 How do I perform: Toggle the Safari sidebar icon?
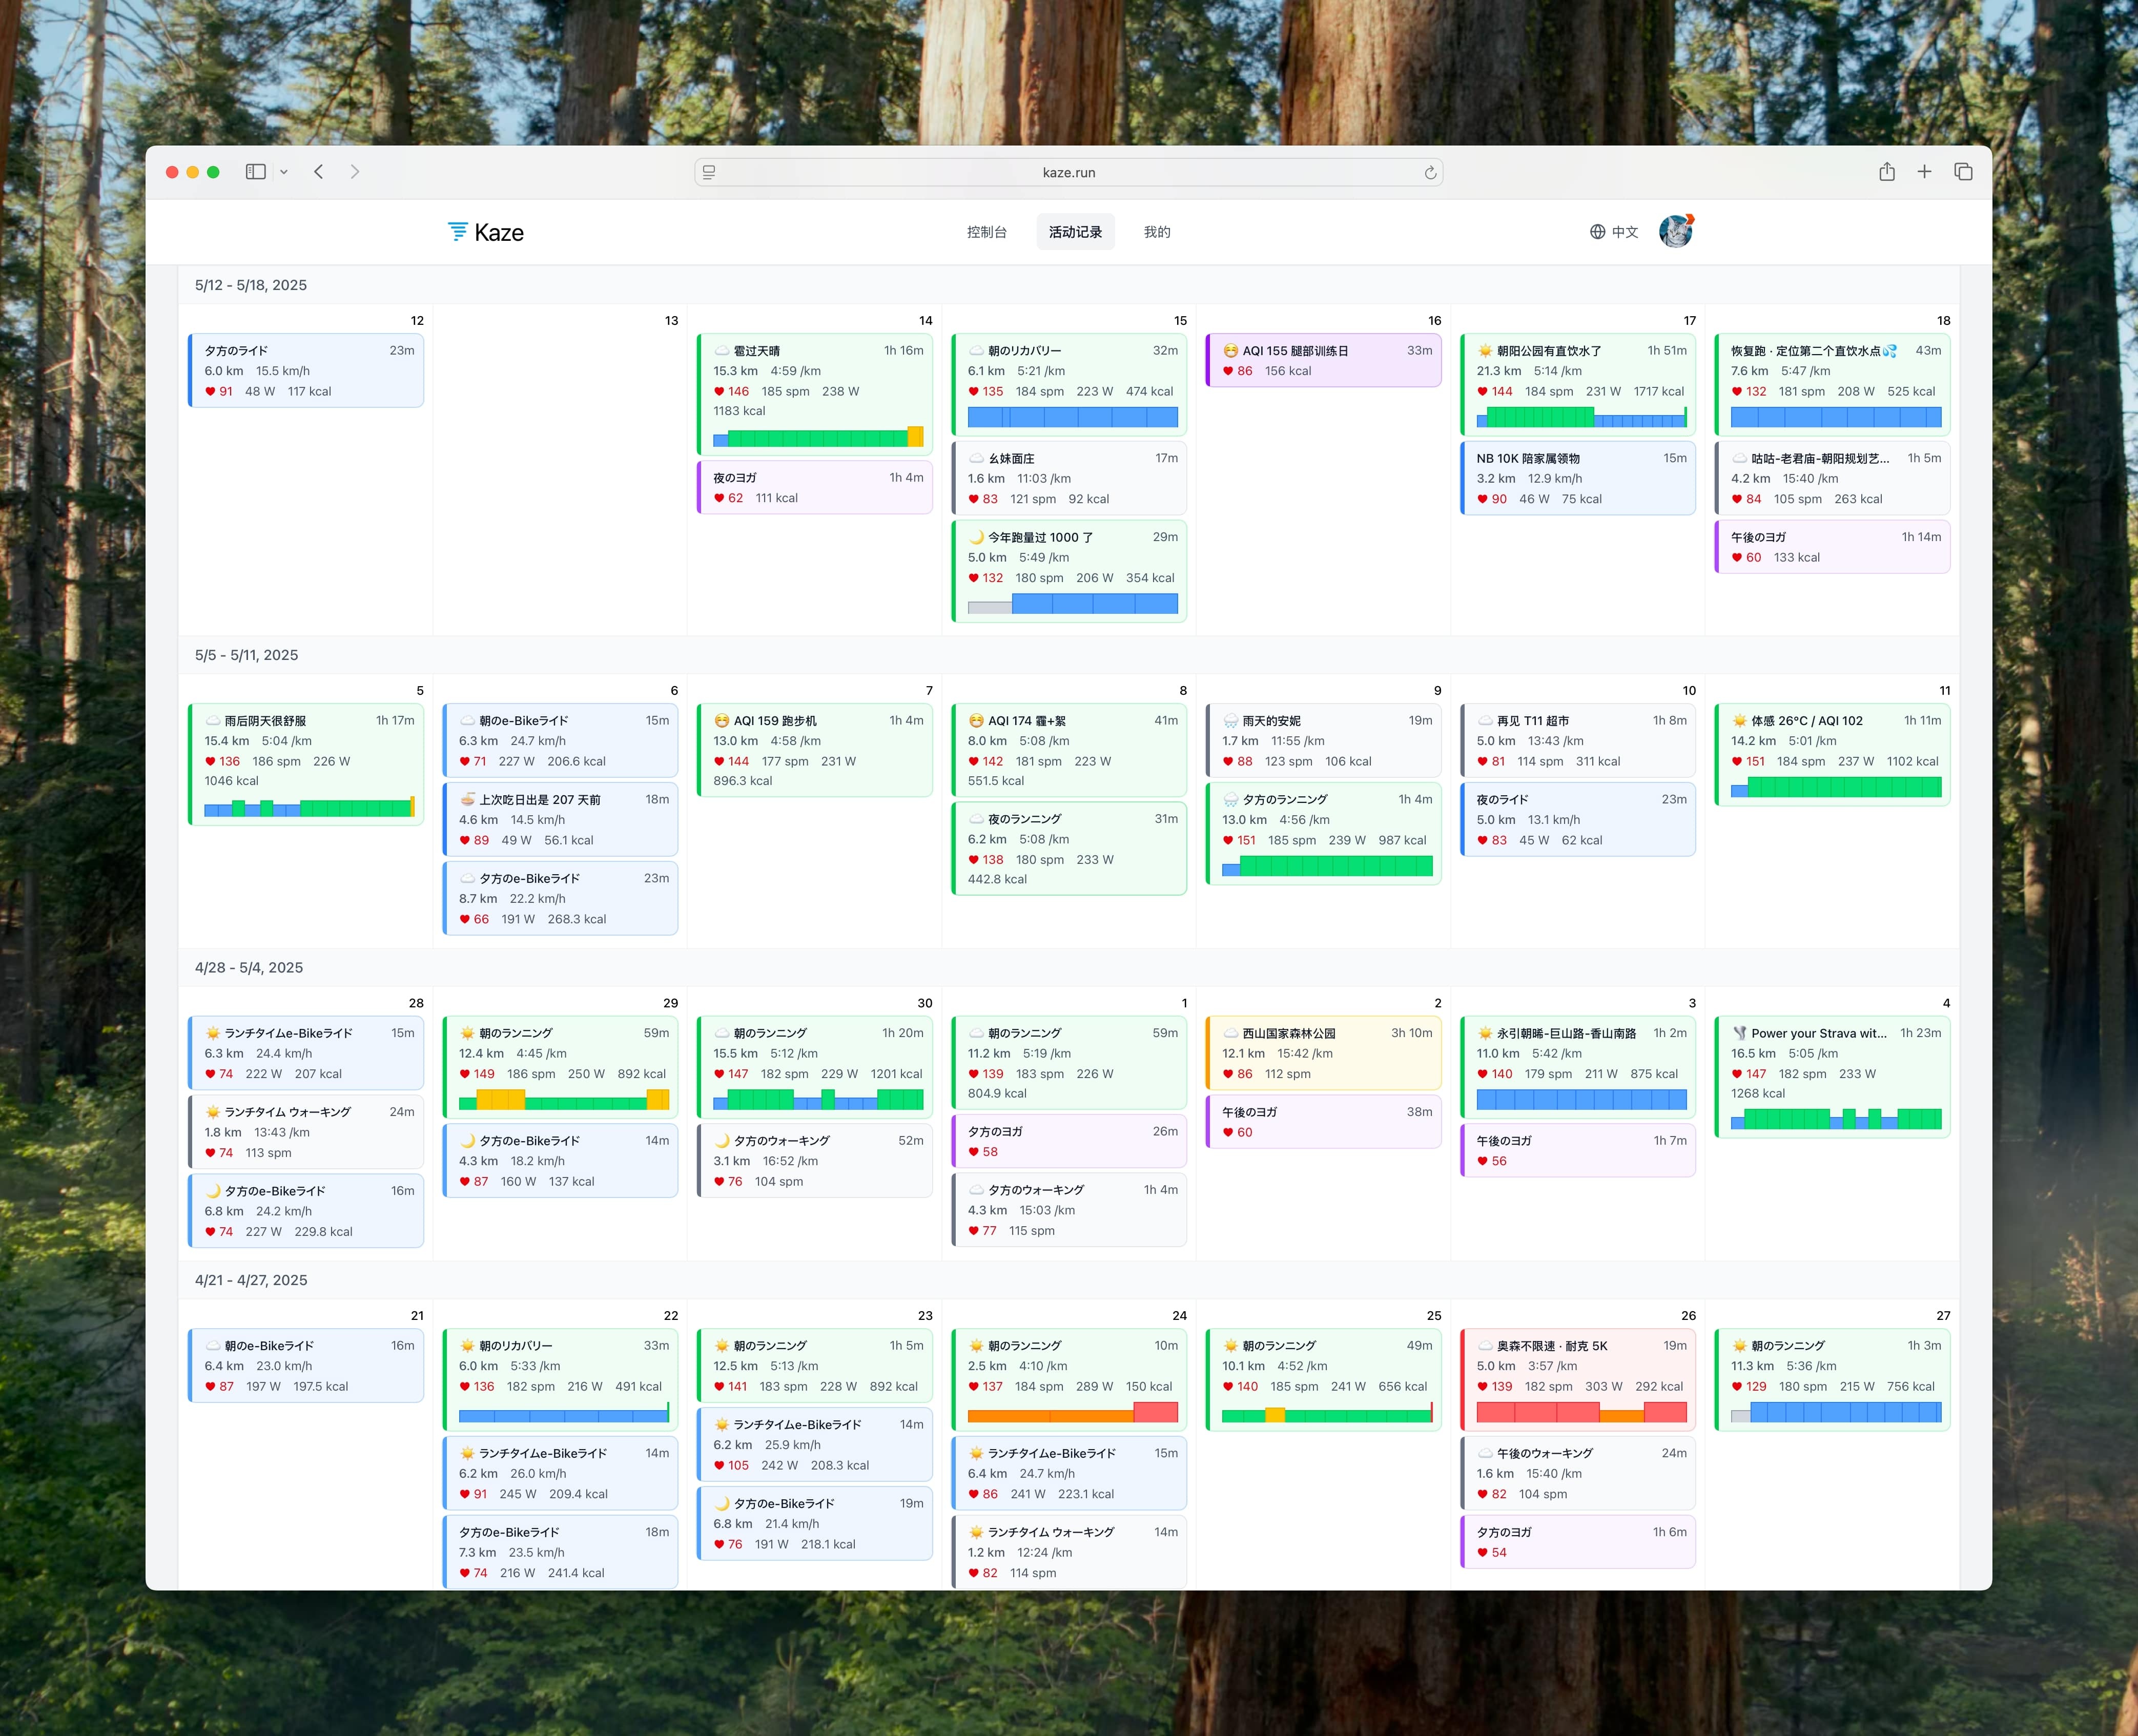point(256,172)
